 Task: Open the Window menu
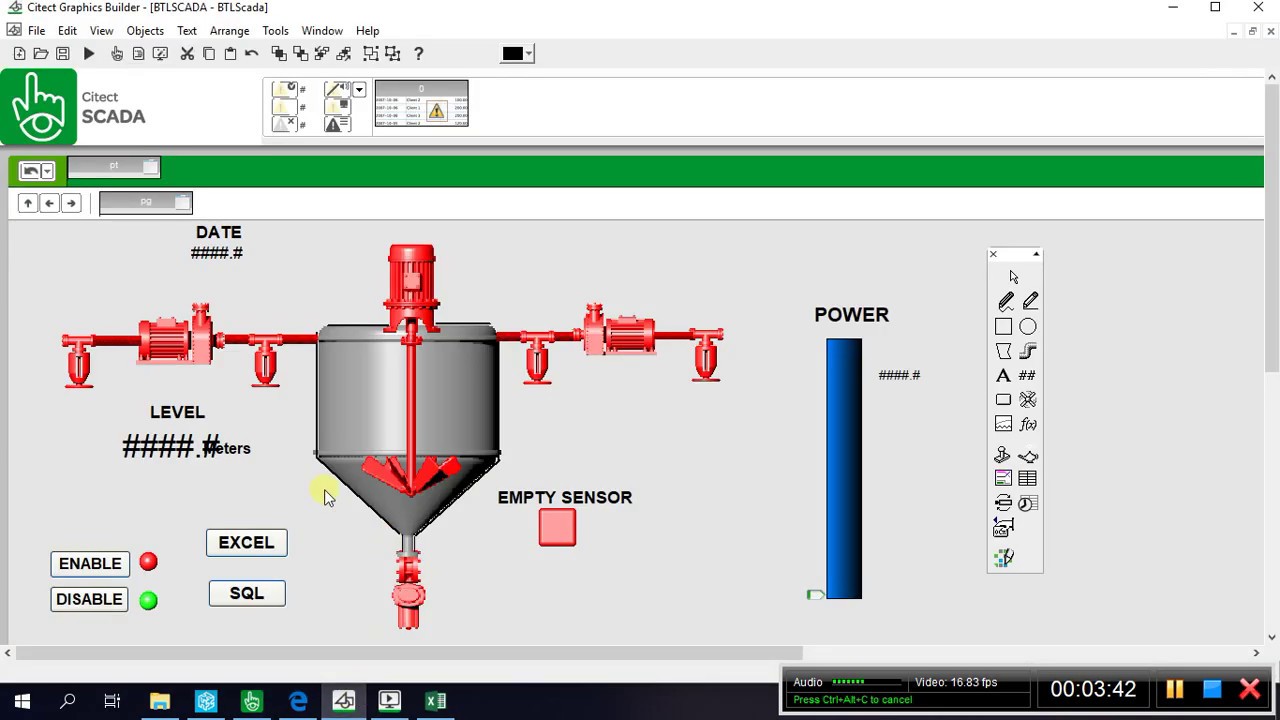click(322, 31)
